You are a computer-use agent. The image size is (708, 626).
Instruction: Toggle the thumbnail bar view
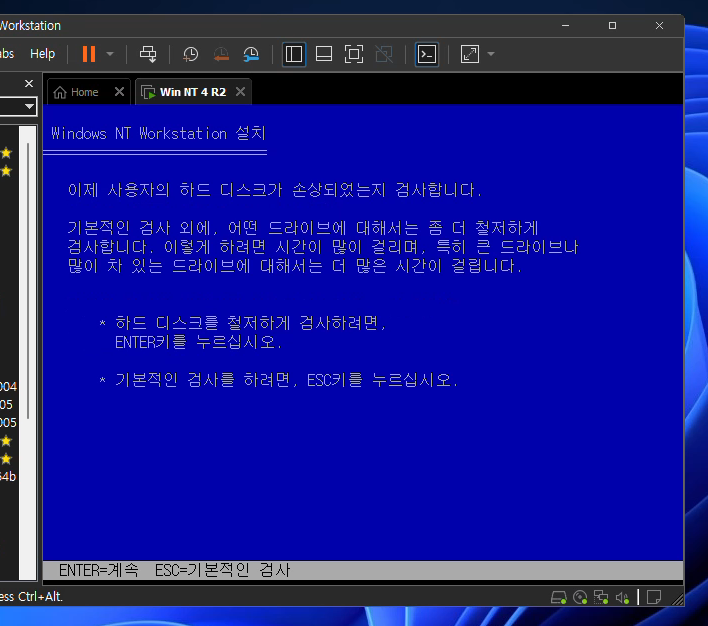click(324, 54)
